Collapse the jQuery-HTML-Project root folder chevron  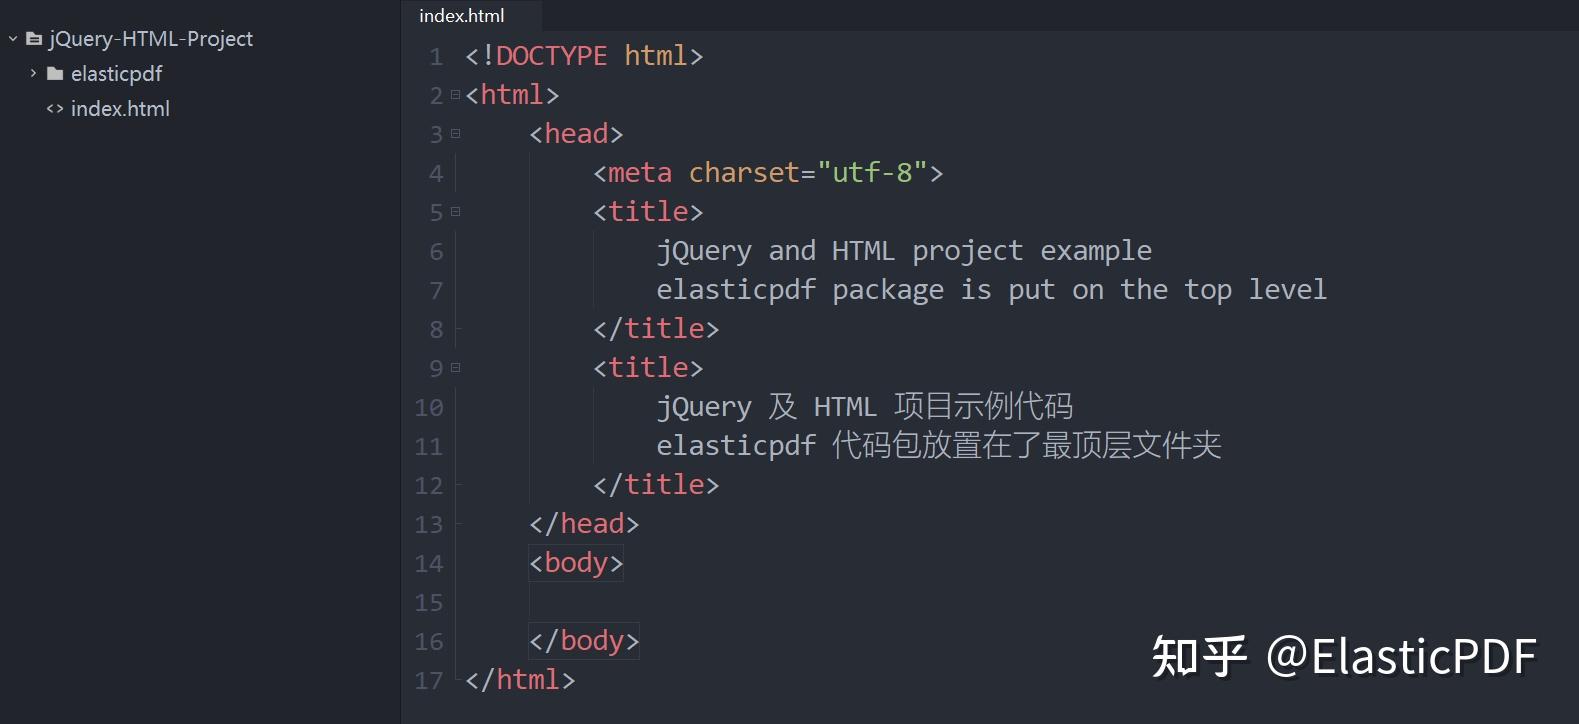pyautogui.click(x=13, y=39)
